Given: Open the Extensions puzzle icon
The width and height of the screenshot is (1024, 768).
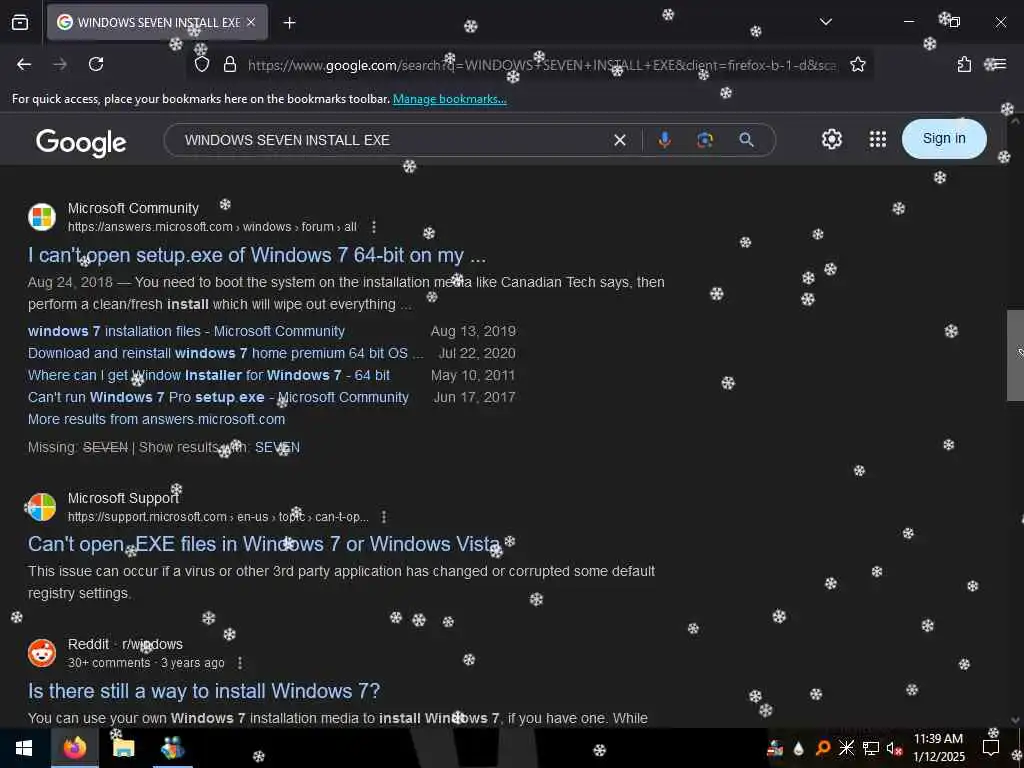Looking at the screenshot, I should [x=964, y=64].
